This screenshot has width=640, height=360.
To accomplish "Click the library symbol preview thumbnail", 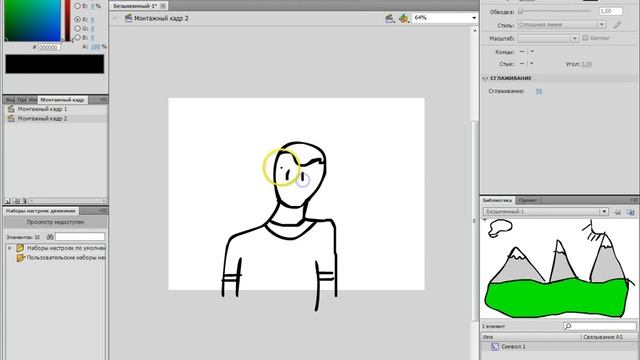I will [559, 268].
